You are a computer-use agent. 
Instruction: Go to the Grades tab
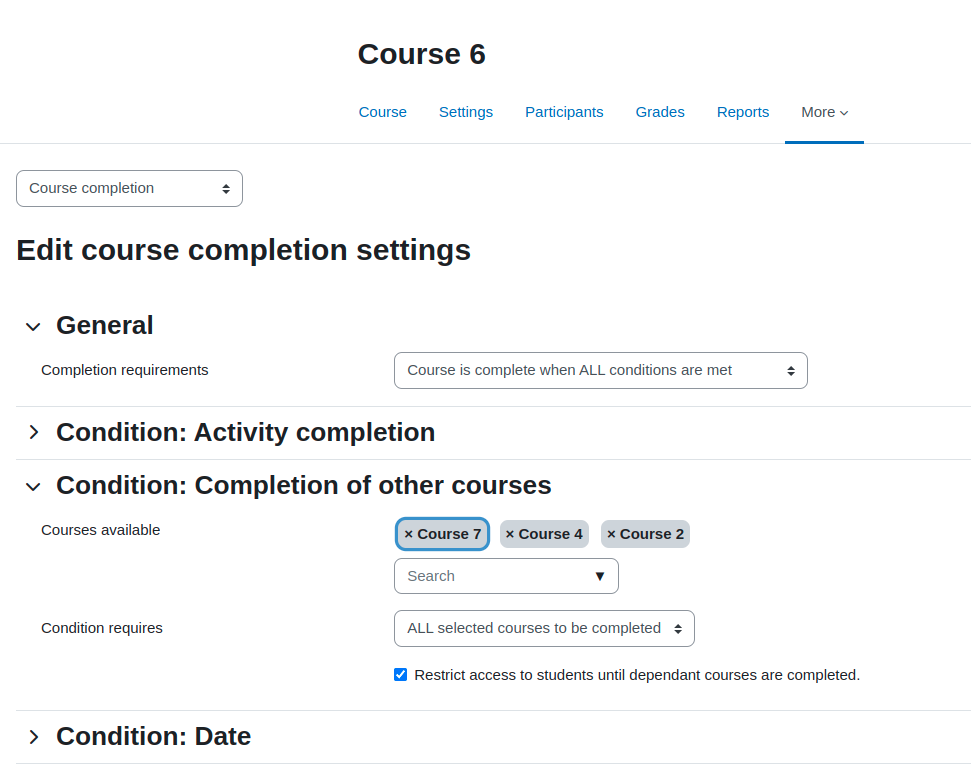tap(660, 112)
